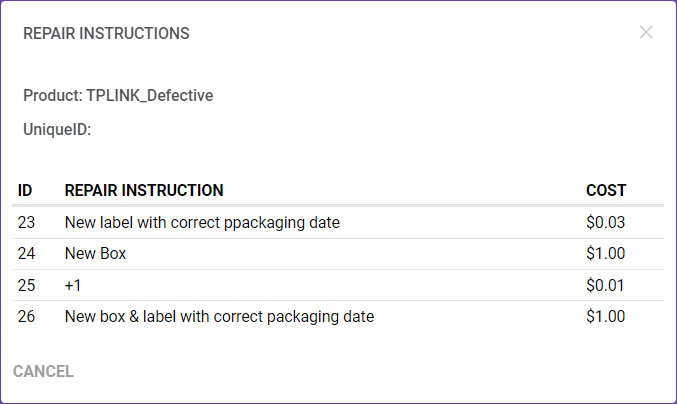
Task: Click the CANCEL button
Action: point(43,372)
